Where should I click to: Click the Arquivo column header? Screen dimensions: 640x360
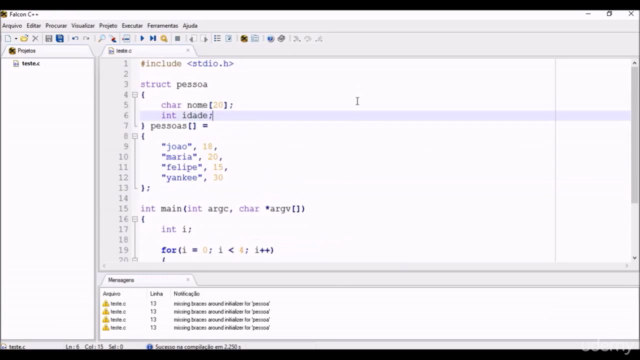click(x=111, y=294)
